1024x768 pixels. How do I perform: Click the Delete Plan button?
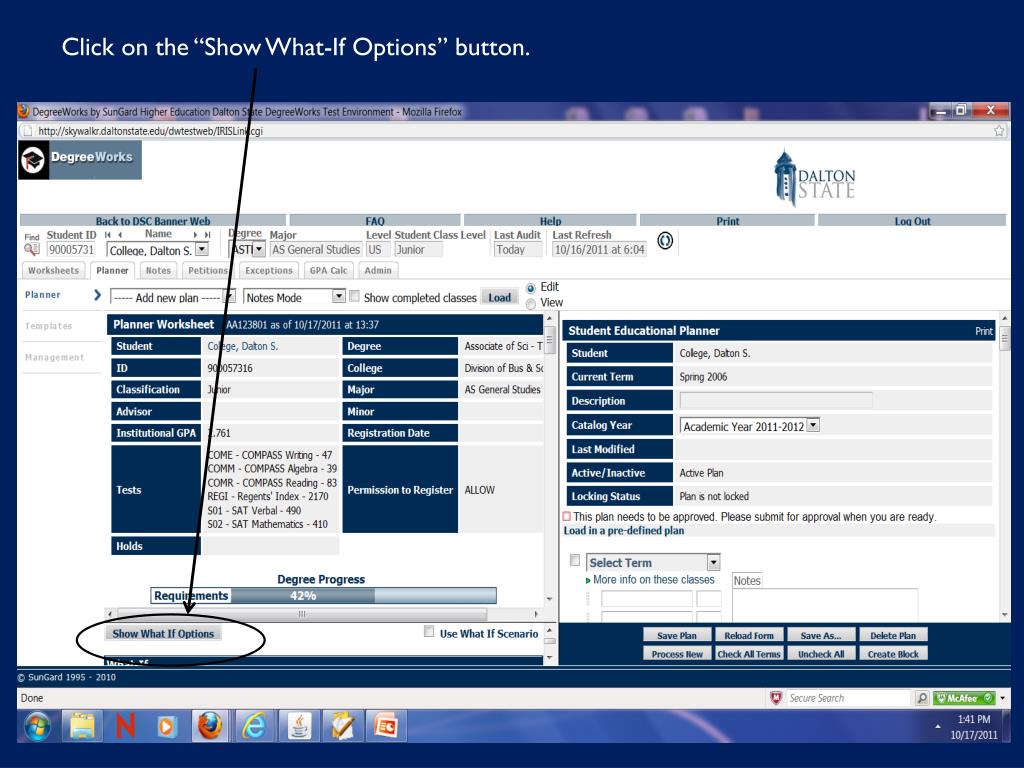tap(893, 635)
